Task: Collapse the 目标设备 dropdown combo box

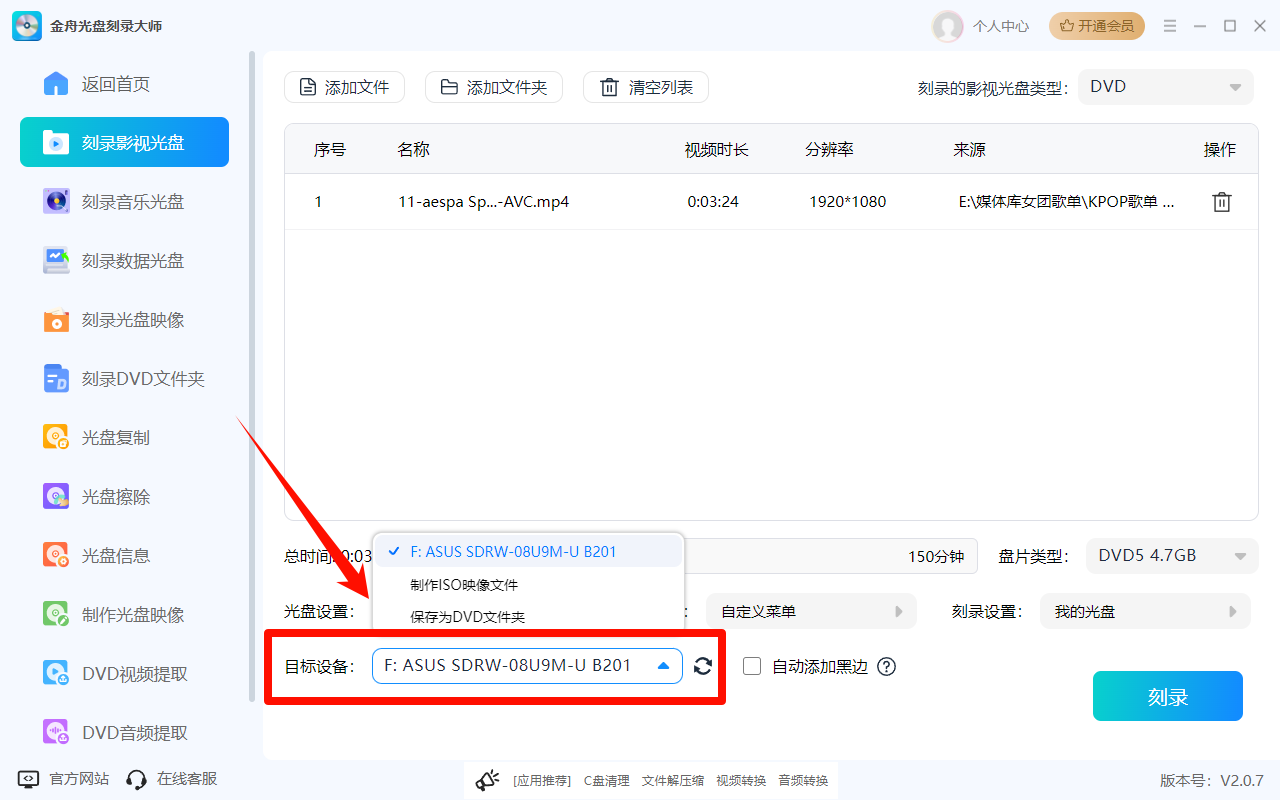Action: pos(527,665)
